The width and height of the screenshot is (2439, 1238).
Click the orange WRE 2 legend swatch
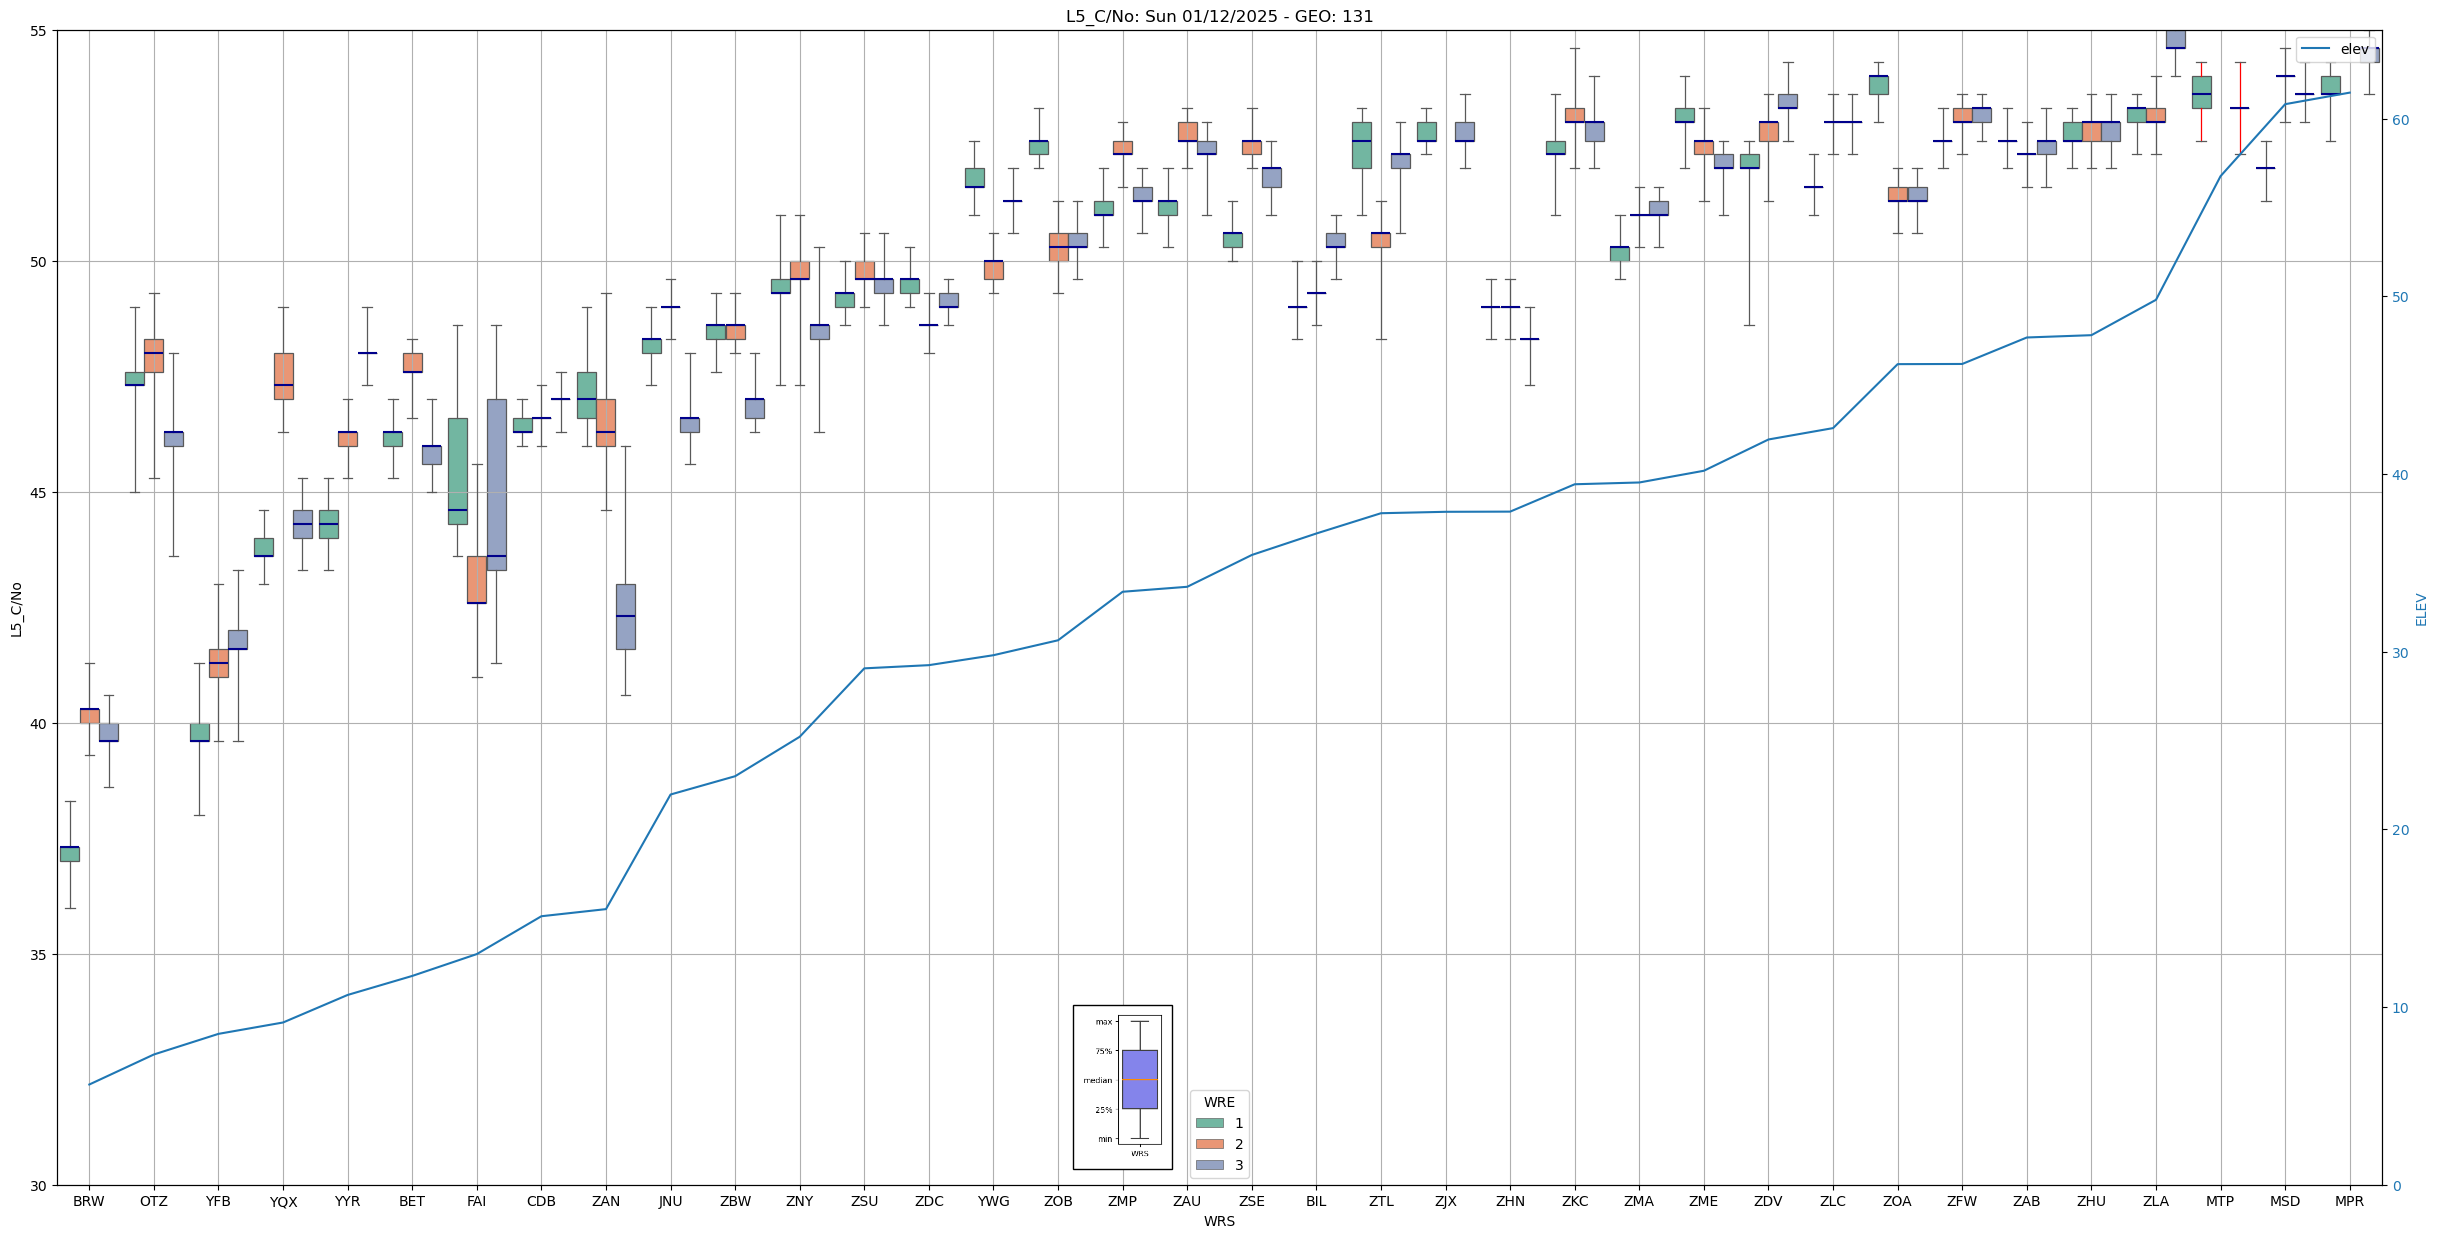pos(1209,1144)
